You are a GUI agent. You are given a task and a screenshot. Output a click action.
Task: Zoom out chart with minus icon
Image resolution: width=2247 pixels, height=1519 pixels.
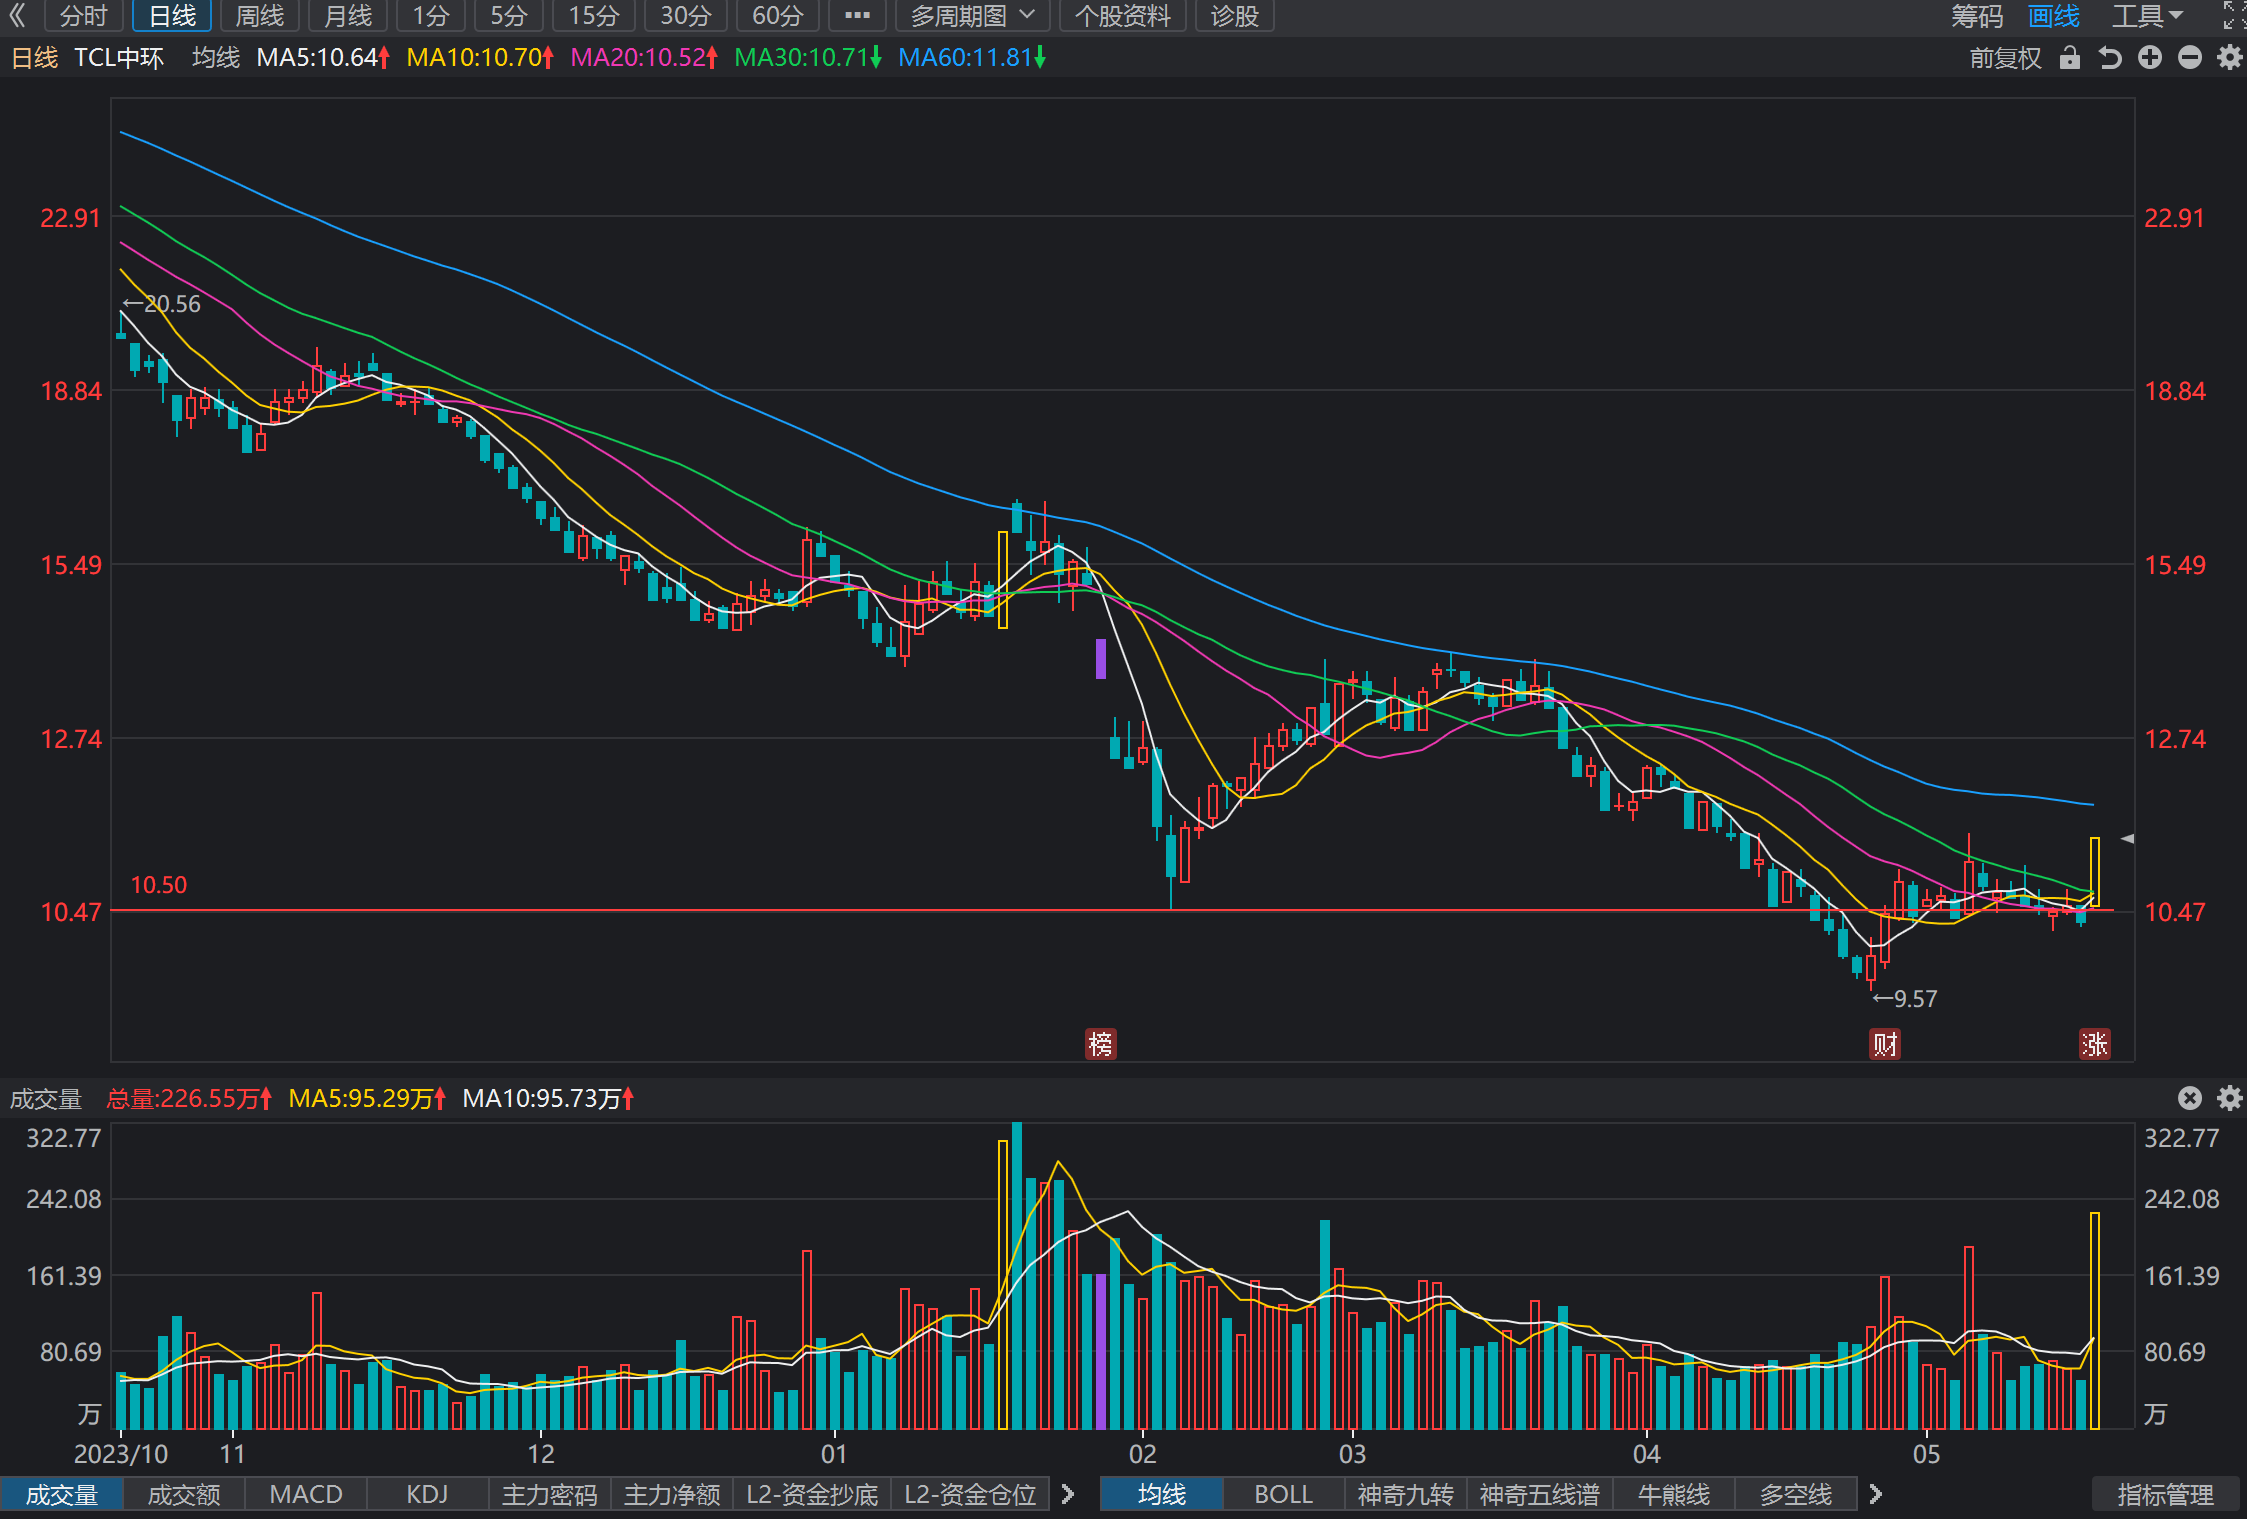click(x=2190, y=58)
